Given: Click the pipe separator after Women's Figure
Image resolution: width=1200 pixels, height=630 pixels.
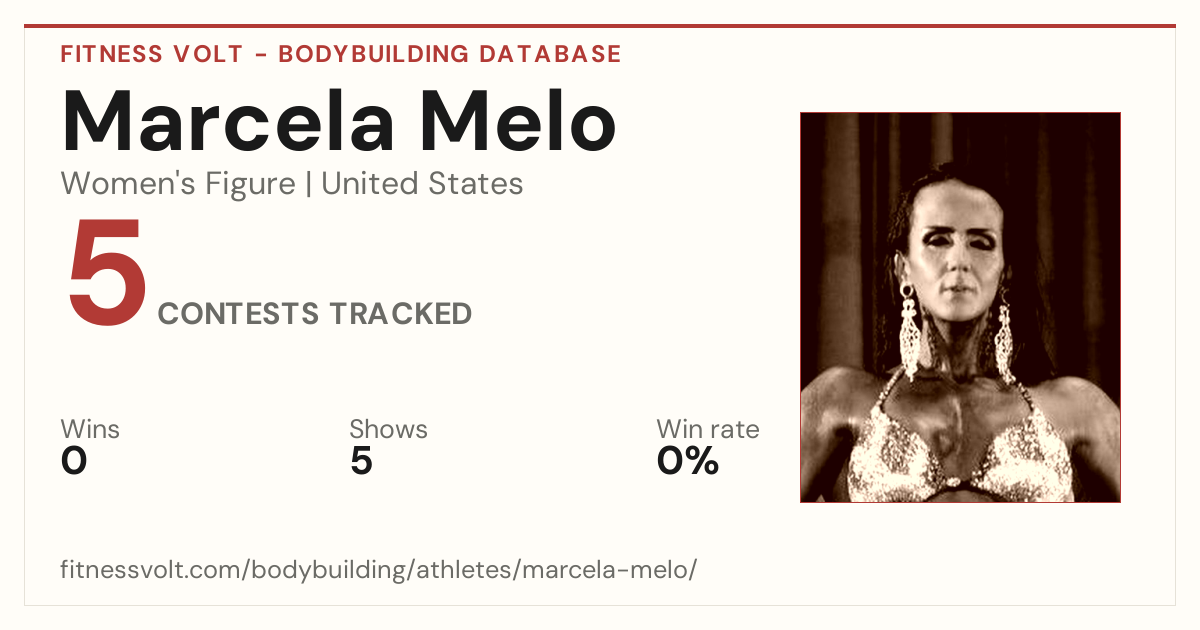Looking at the screenshot, I should 309,184.
